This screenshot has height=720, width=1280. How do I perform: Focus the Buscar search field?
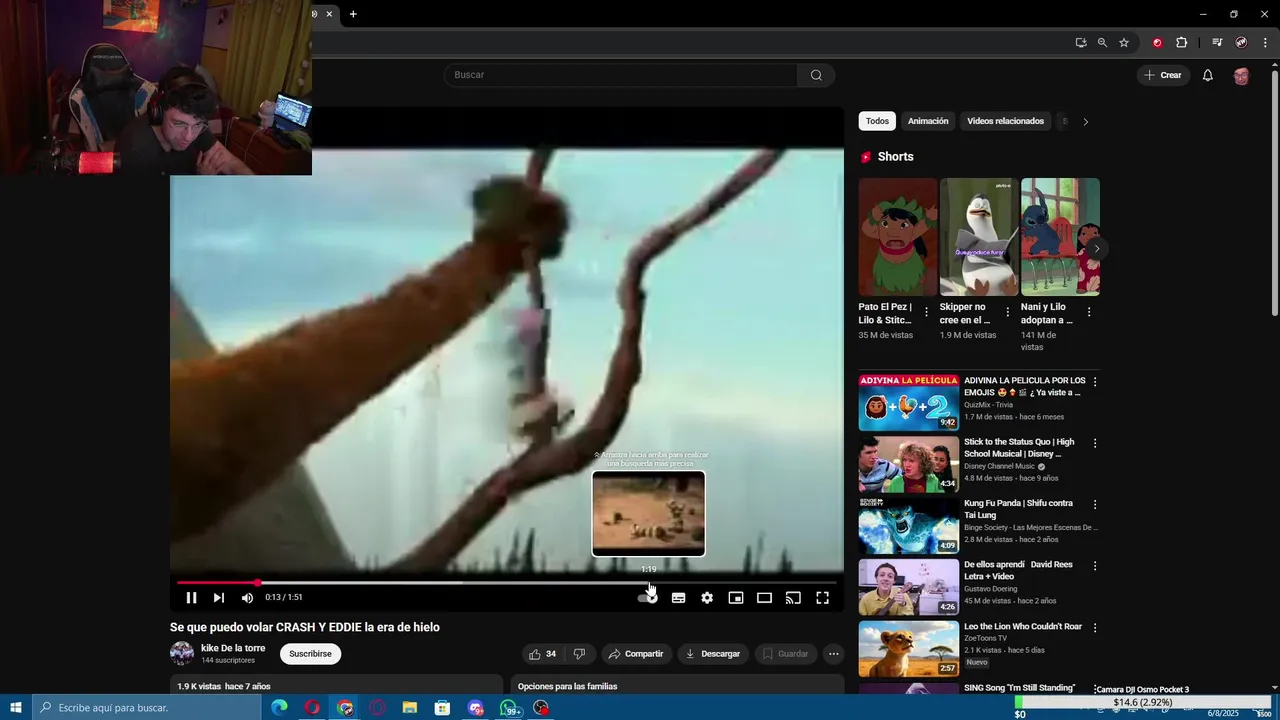[620, 75]
